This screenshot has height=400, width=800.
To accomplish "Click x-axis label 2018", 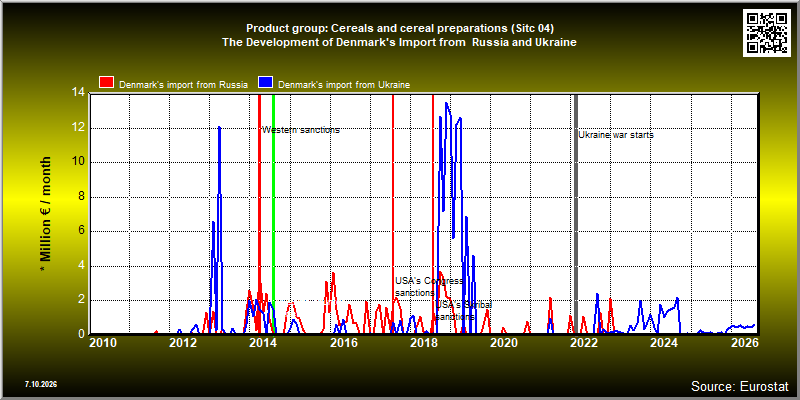I will pyautogui.click(x=424, y=343).
